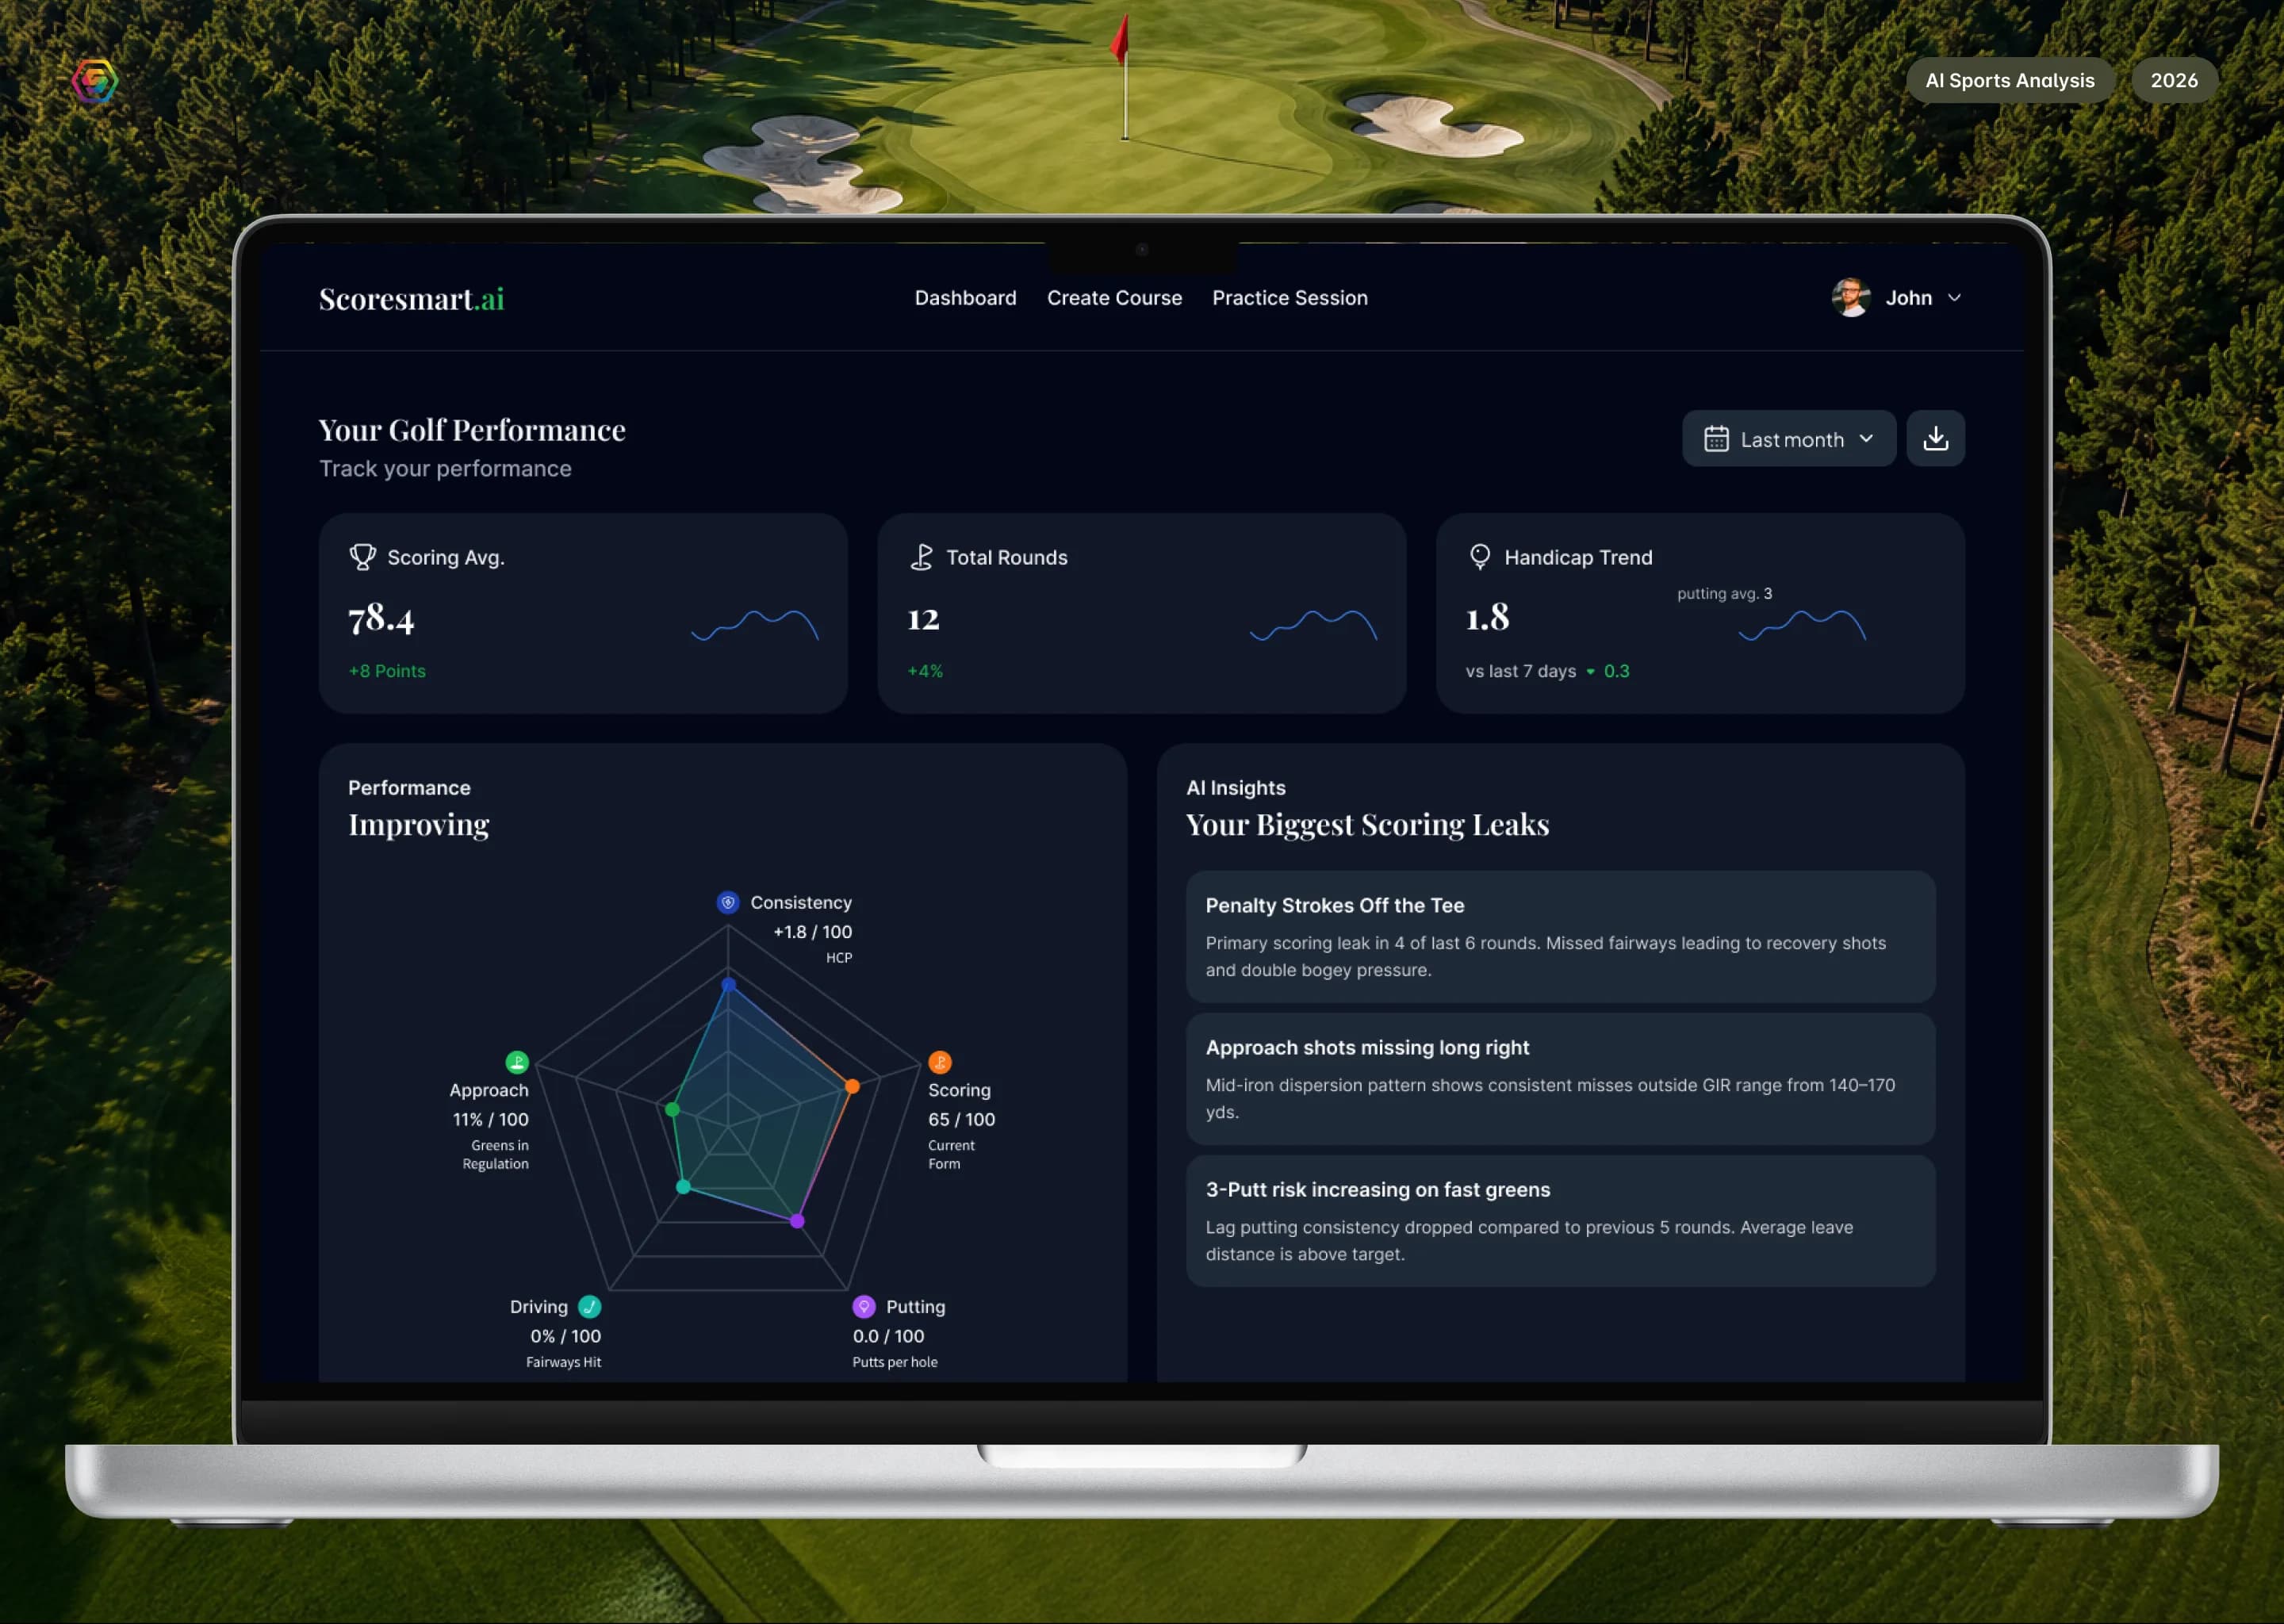
Task: Click the trophy icon on Scoring Avg.
Action: tap(363, 557)
